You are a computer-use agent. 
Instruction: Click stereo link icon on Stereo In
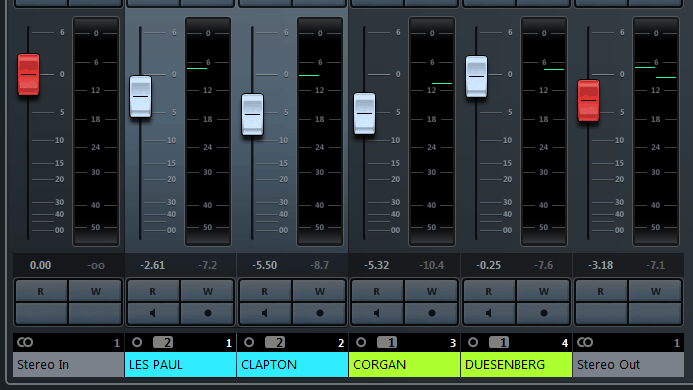[x=25, y=342]
